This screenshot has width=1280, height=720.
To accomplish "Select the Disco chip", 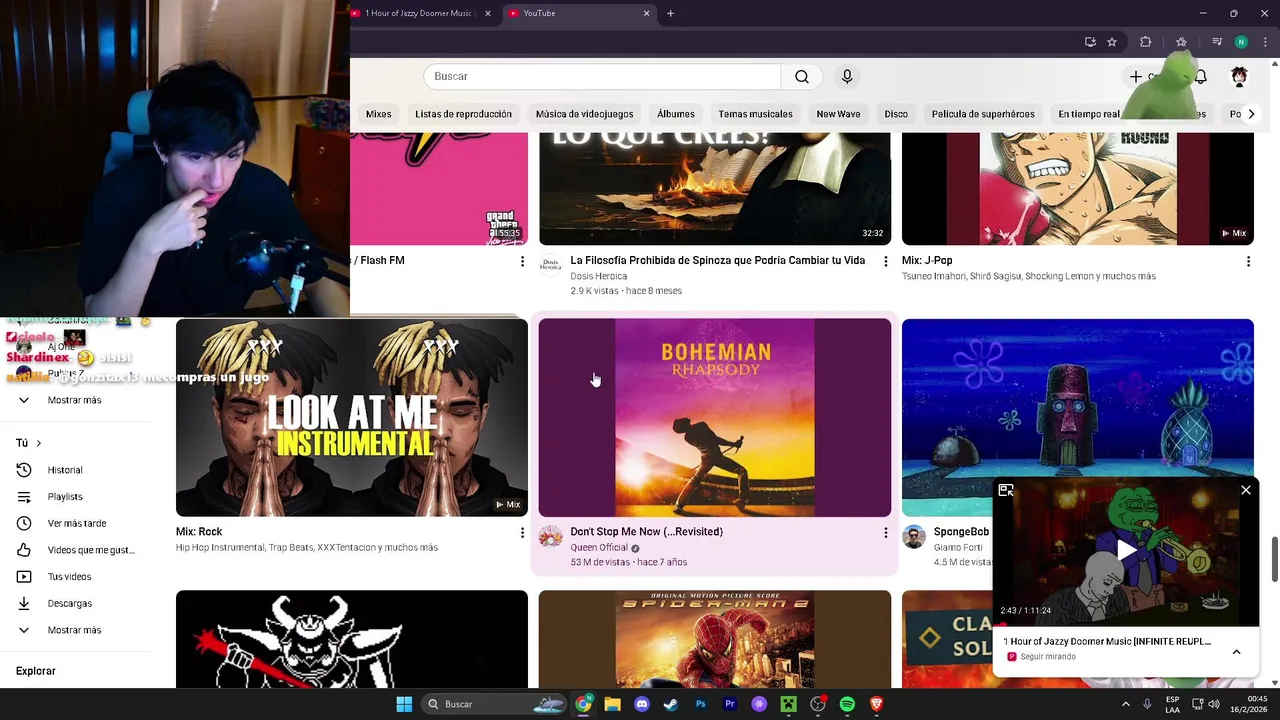I will click(x=896, y=114).
